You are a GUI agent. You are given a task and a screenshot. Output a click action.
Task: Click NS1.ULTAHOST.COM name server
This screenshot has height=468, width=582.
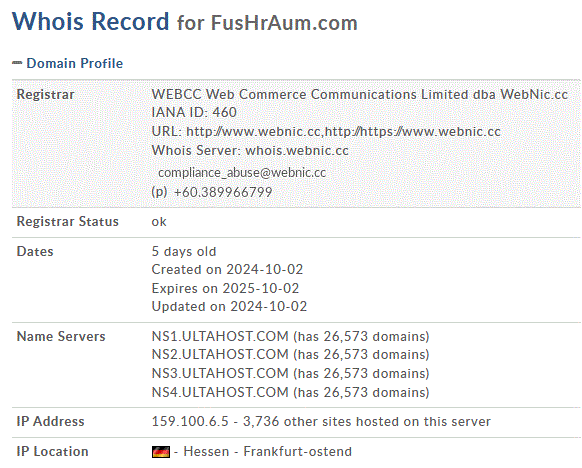pyautogui.click(x=220, y=336)
